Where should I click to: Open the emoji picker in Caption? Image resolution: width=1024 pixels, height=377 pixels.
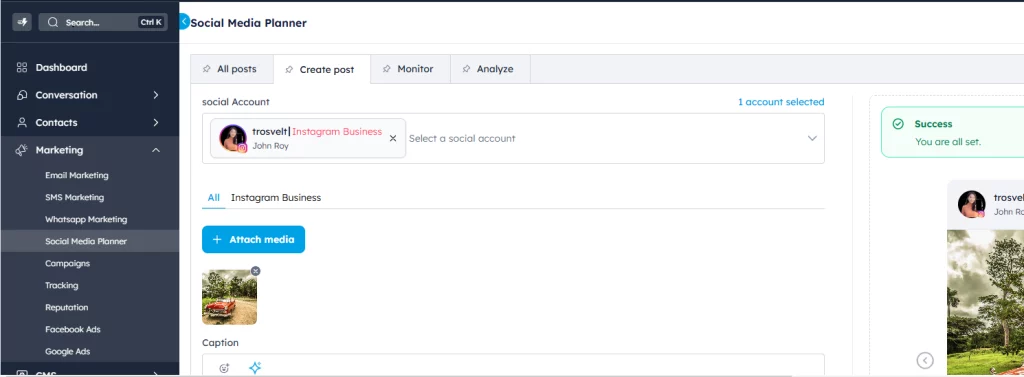(x=224, y=368)
